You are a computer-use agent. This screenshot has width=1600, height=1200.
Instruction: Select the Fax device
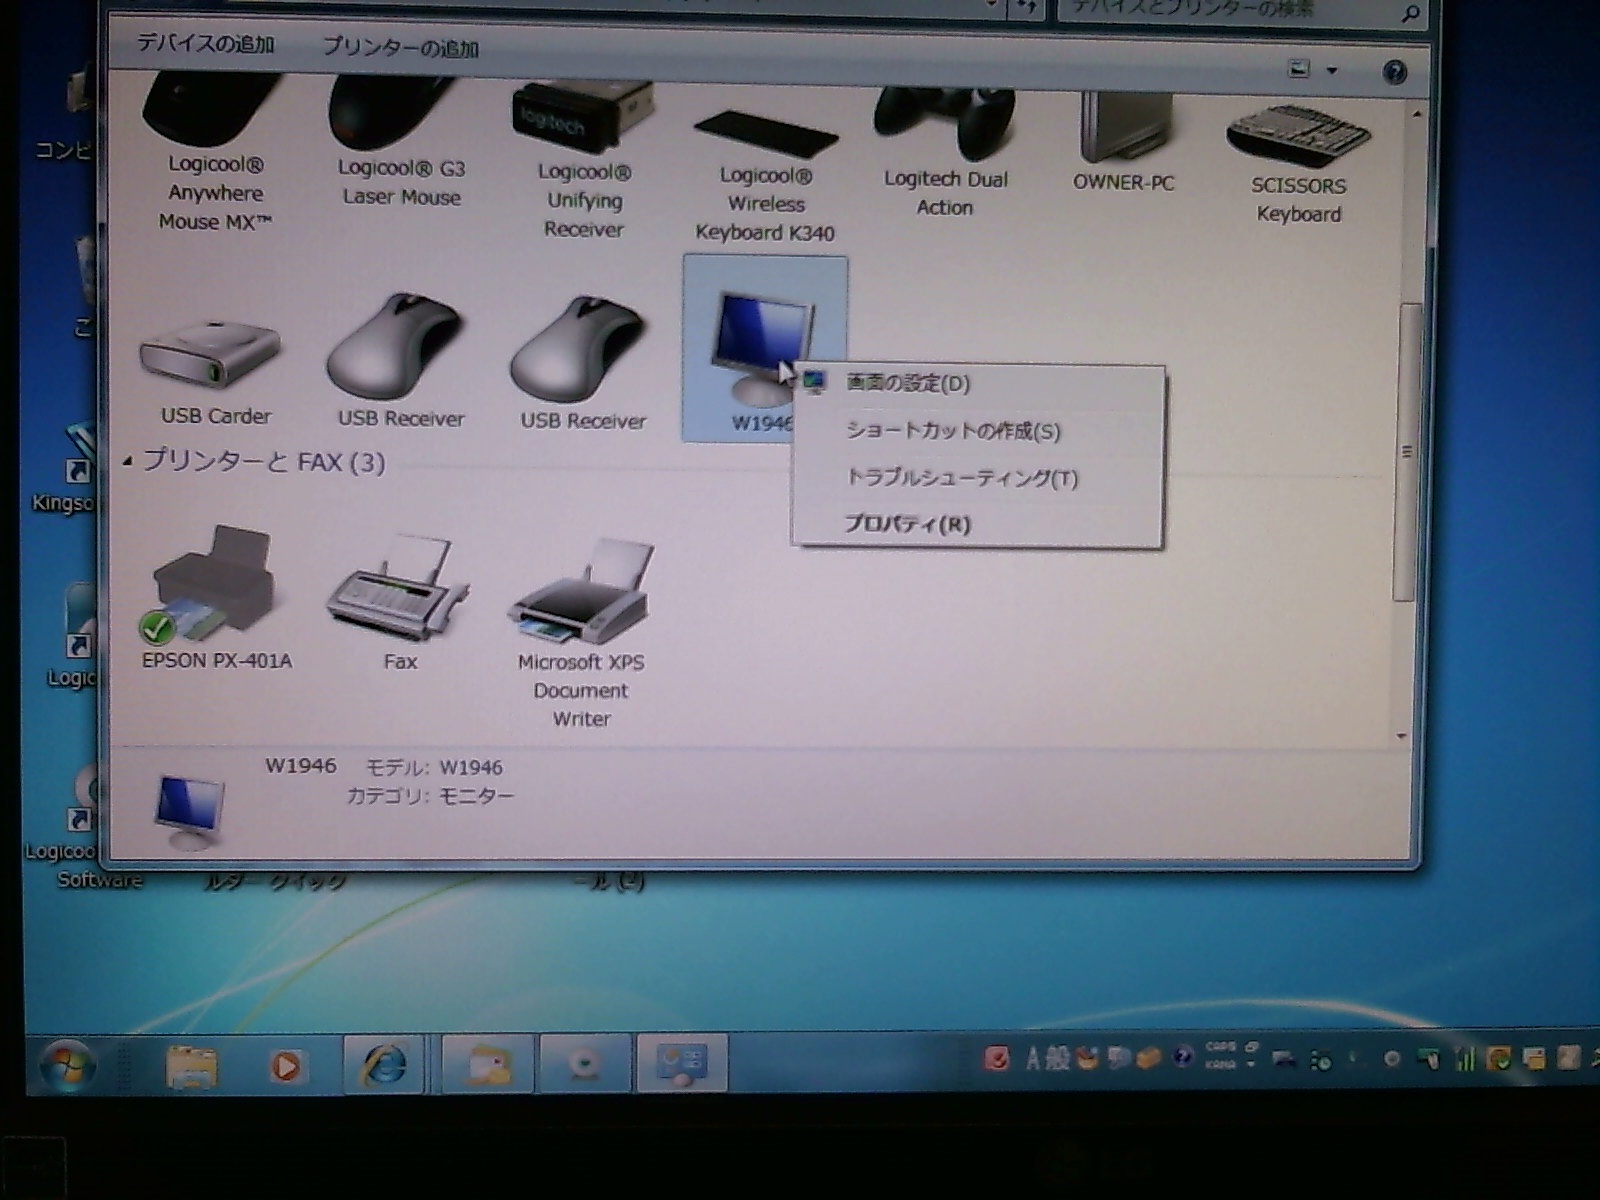click(398, 602)
